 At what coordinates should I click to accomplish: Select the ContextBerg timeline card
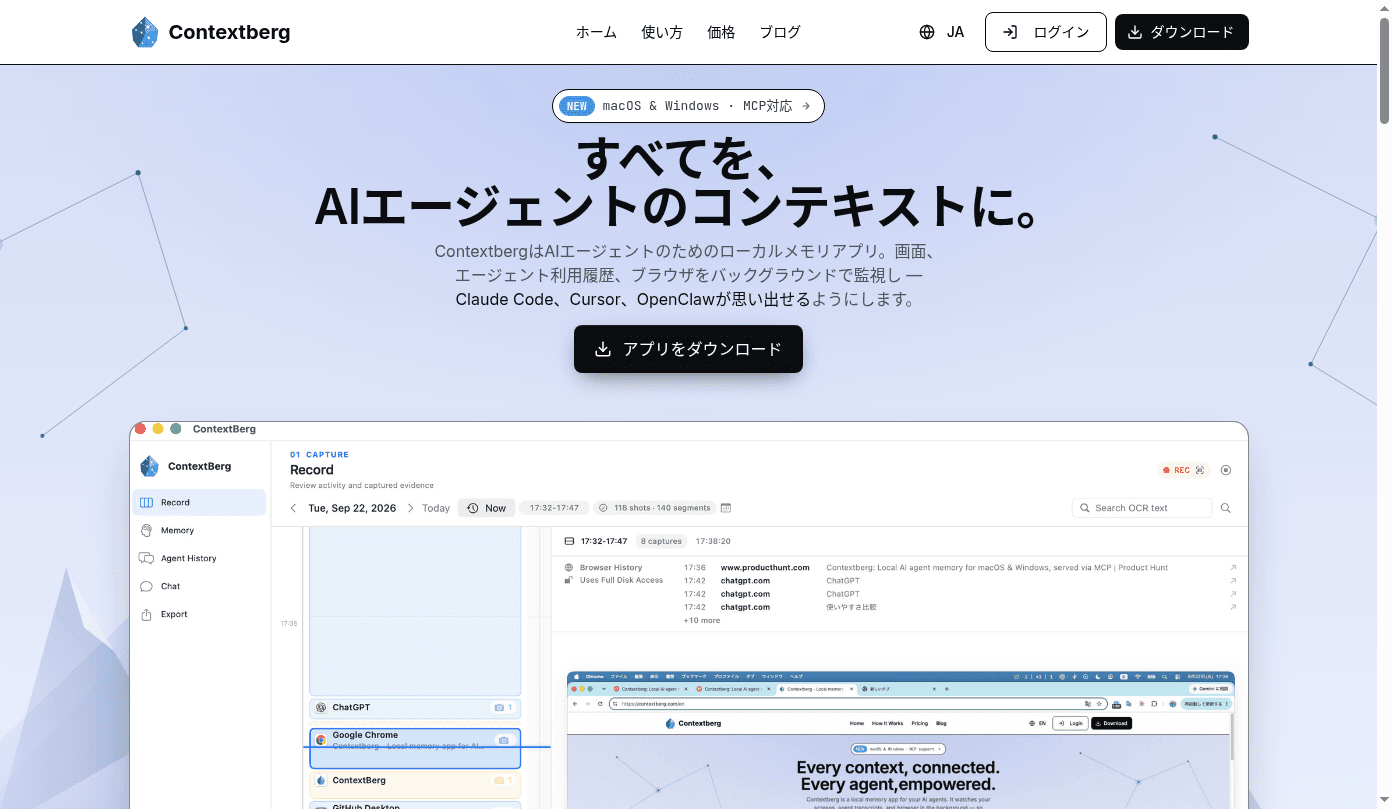[x=415, y=784]
